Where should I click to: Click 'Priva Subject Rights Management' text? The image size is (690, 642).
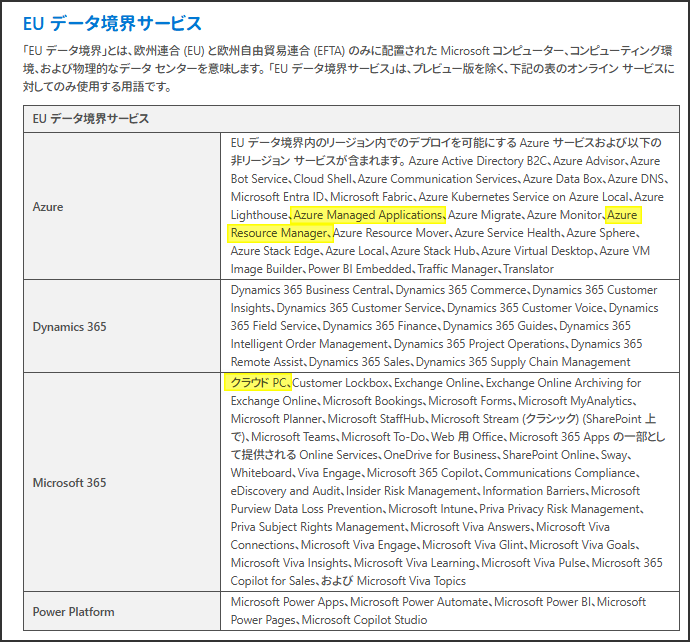click(317, 528)
